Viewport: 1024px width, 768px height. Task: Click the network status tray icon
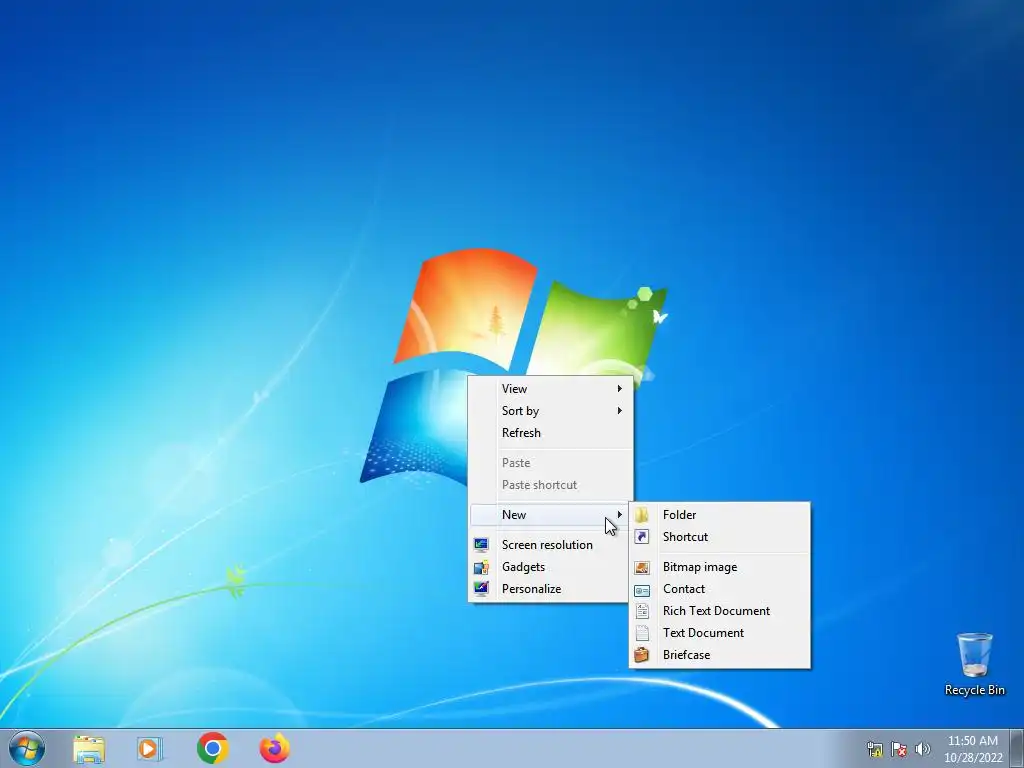874,749
